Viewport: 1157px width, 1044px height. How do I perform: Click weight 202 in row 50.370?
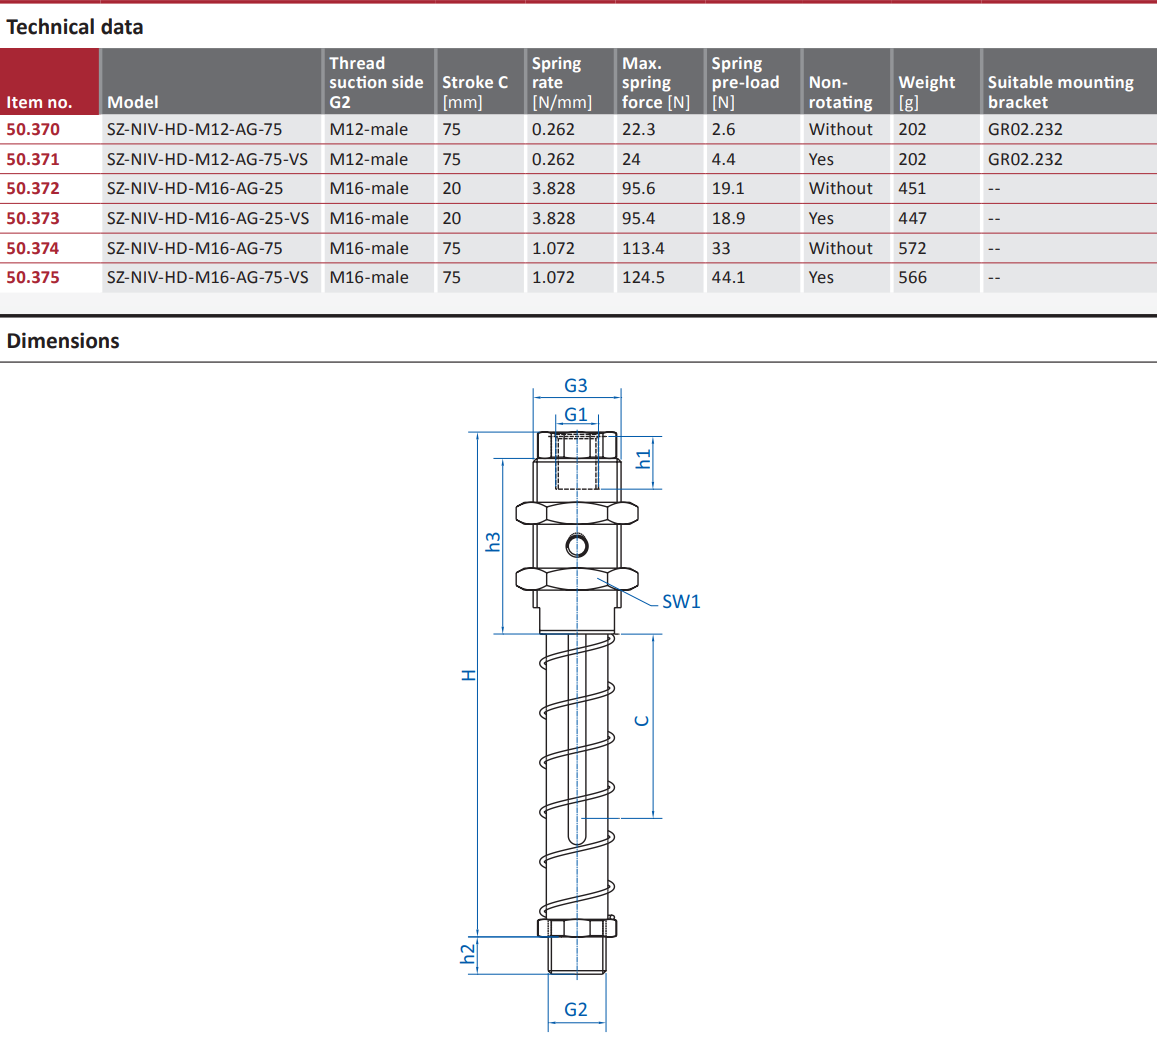pos(912,130)
